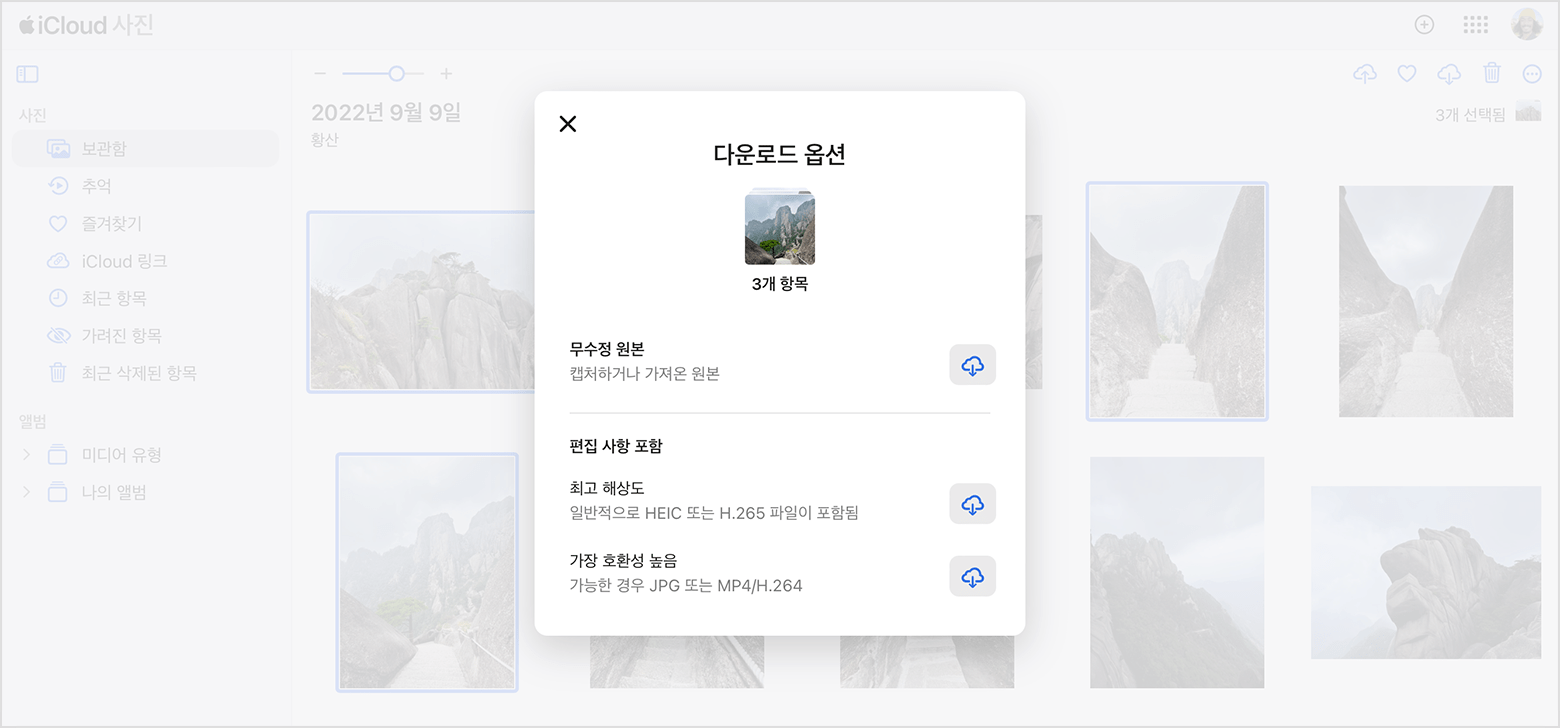Click the 3개 선택됨 selection label
The width and height of the screenshot is (1560, 728).
(1470, 115)
